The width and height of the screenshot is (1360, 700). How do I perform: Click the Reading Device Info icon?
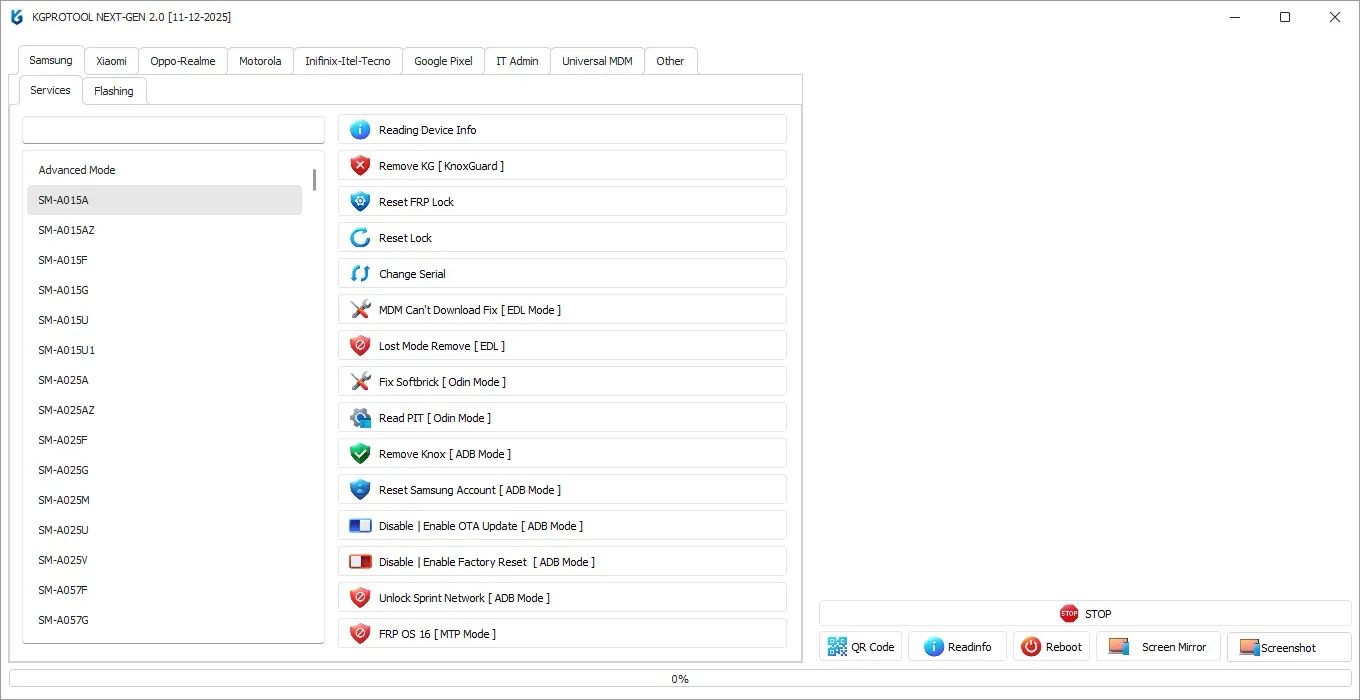tap(360, 130)
